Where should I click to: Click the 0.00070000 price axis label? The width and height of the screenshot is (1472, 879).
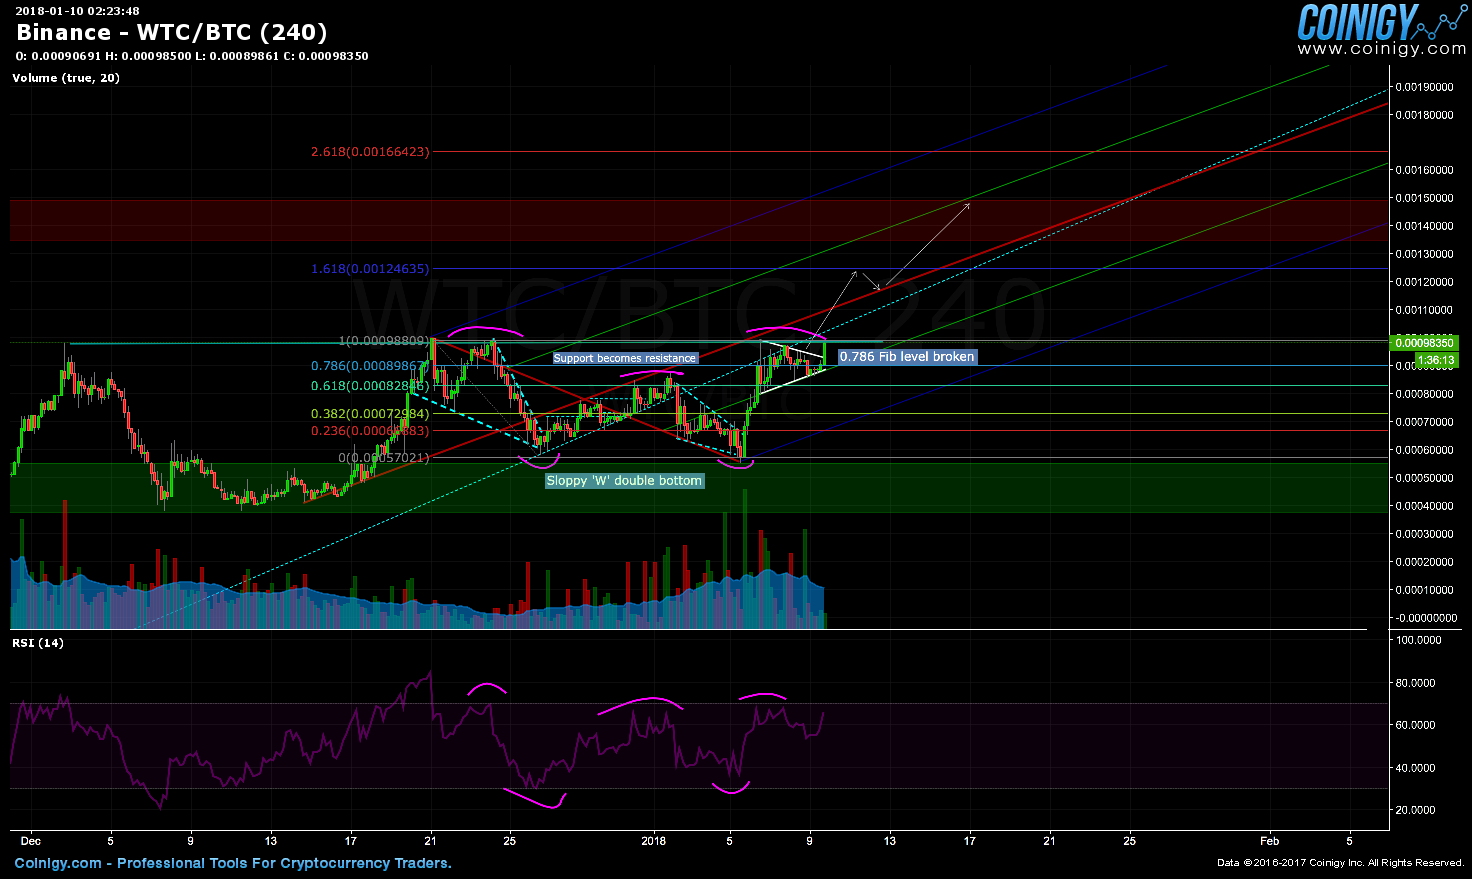tap(1426, 422)
